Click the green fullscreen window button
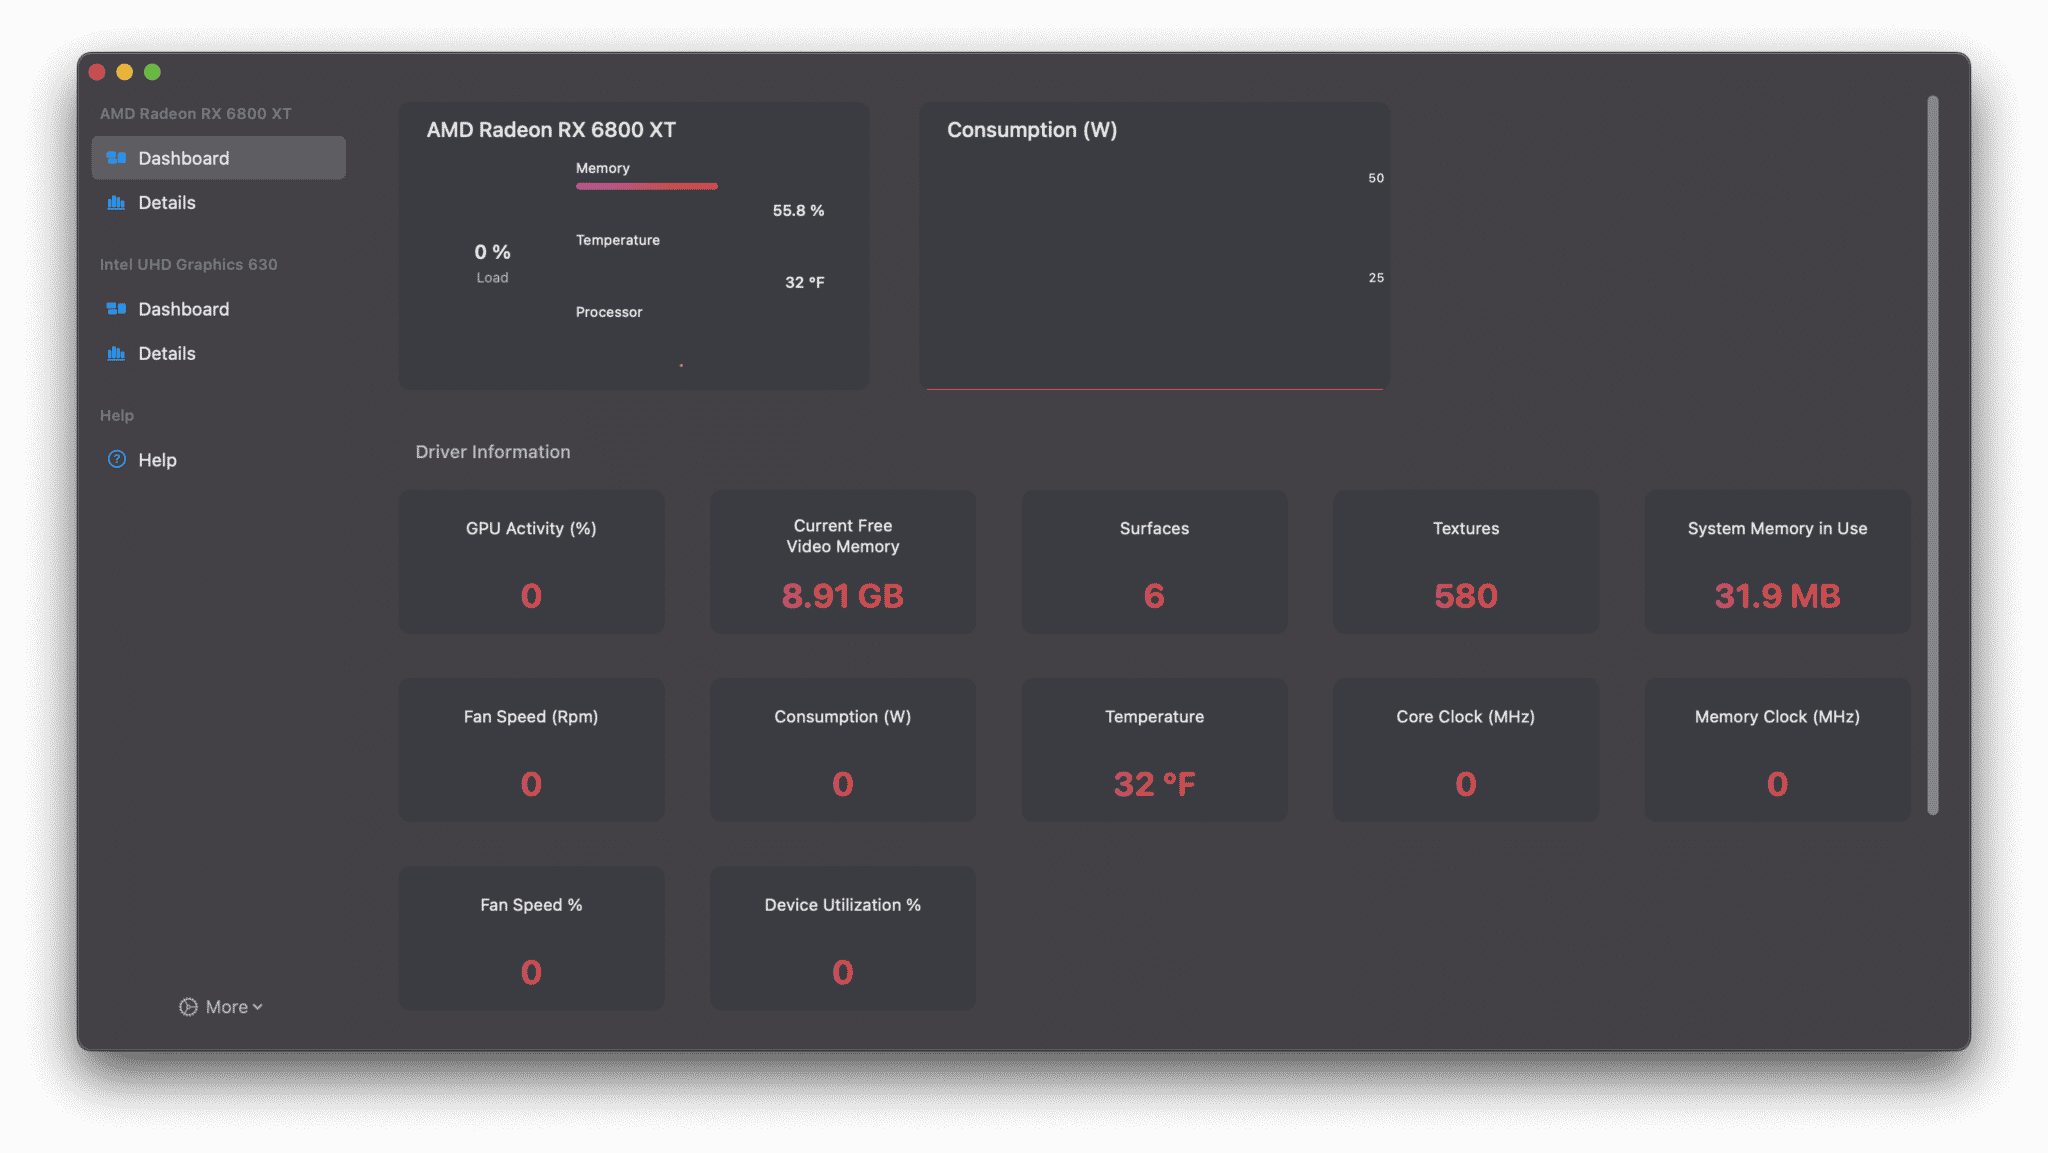2048x1153 pixels. [152, 72]
